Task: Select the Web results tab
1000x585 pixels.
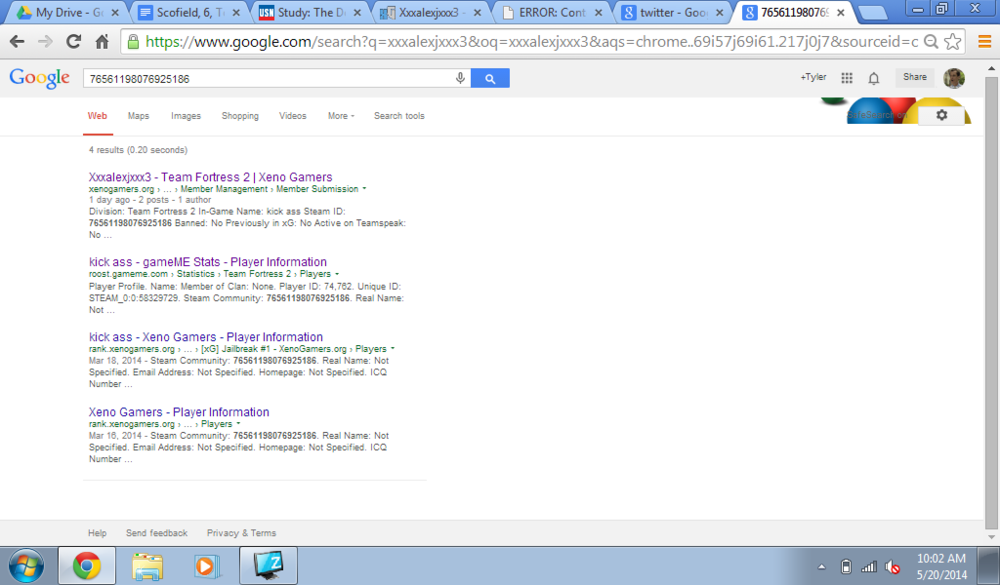Action: (98, 116)
